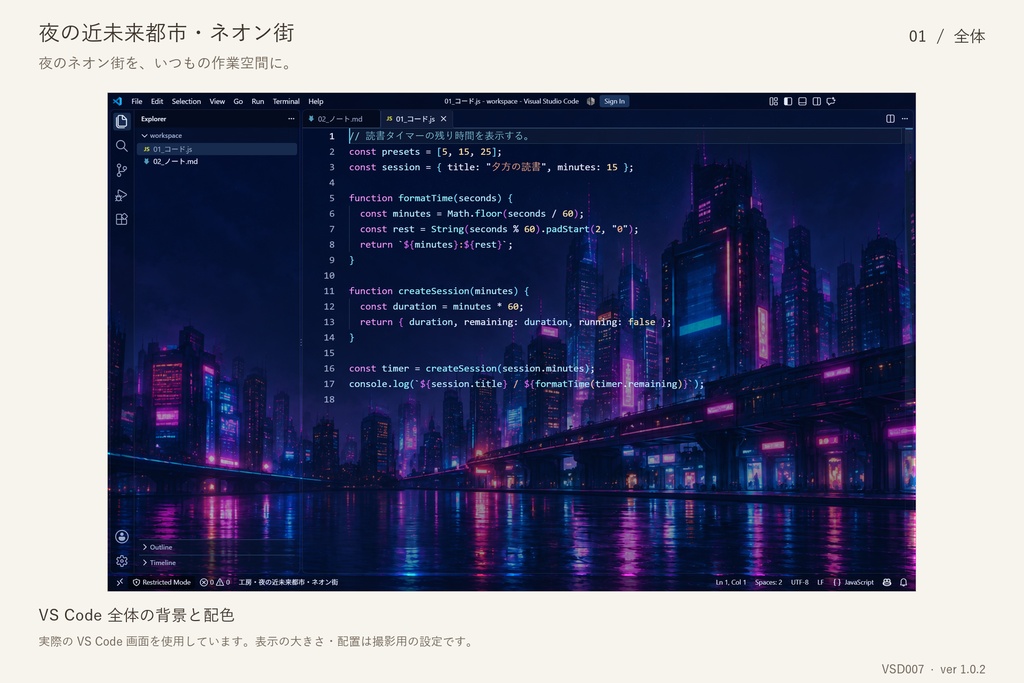Open the File menu
The image size is (1024, 683).
pyautogui.click(x=136, y=101)
